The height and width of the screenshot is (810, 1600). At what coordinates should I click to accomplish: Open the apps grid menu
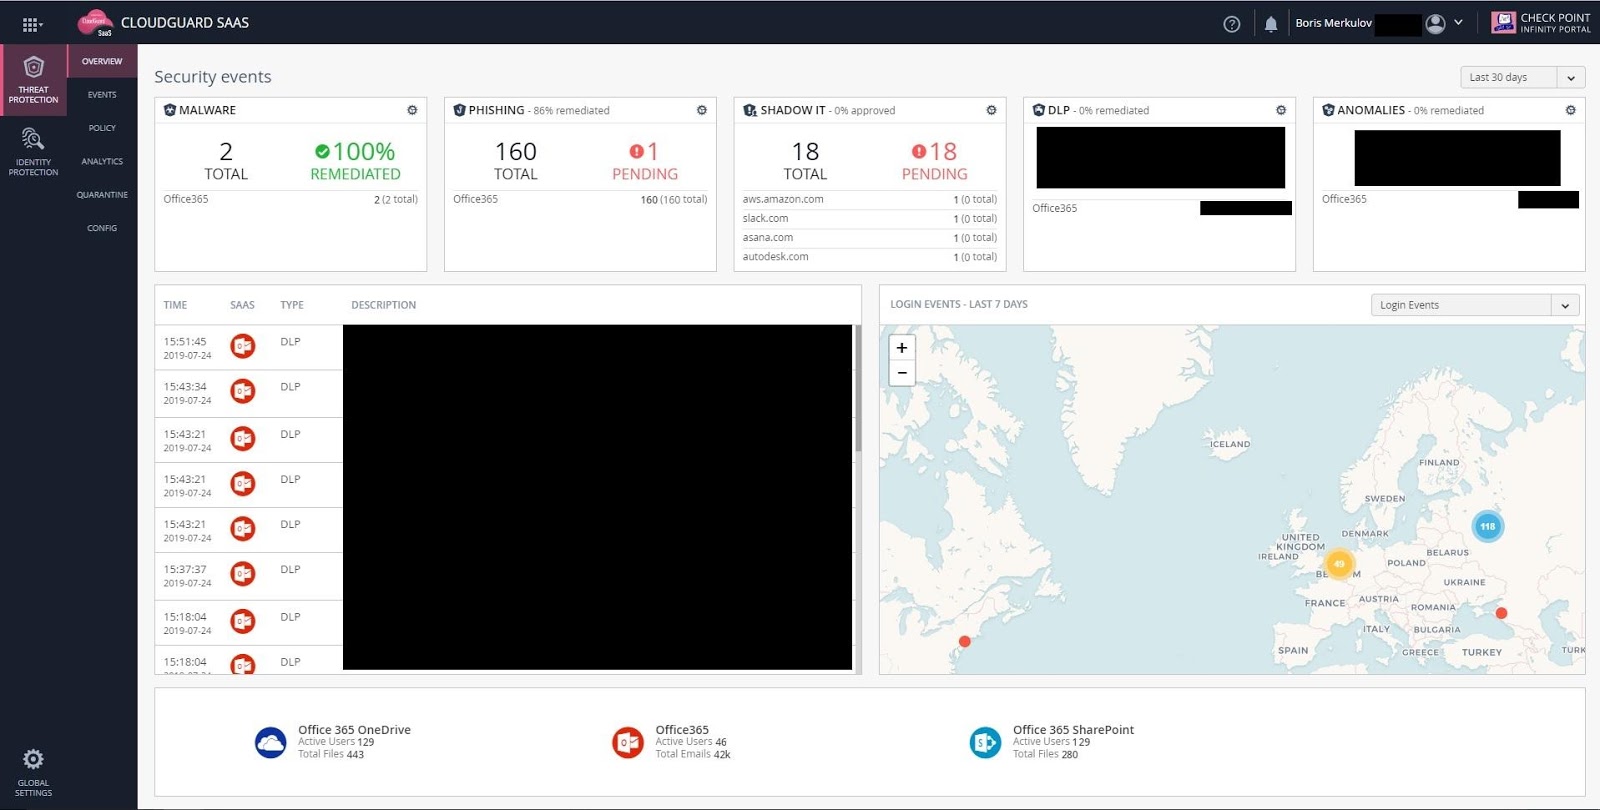pyautogui.click(x=31, y=24)
